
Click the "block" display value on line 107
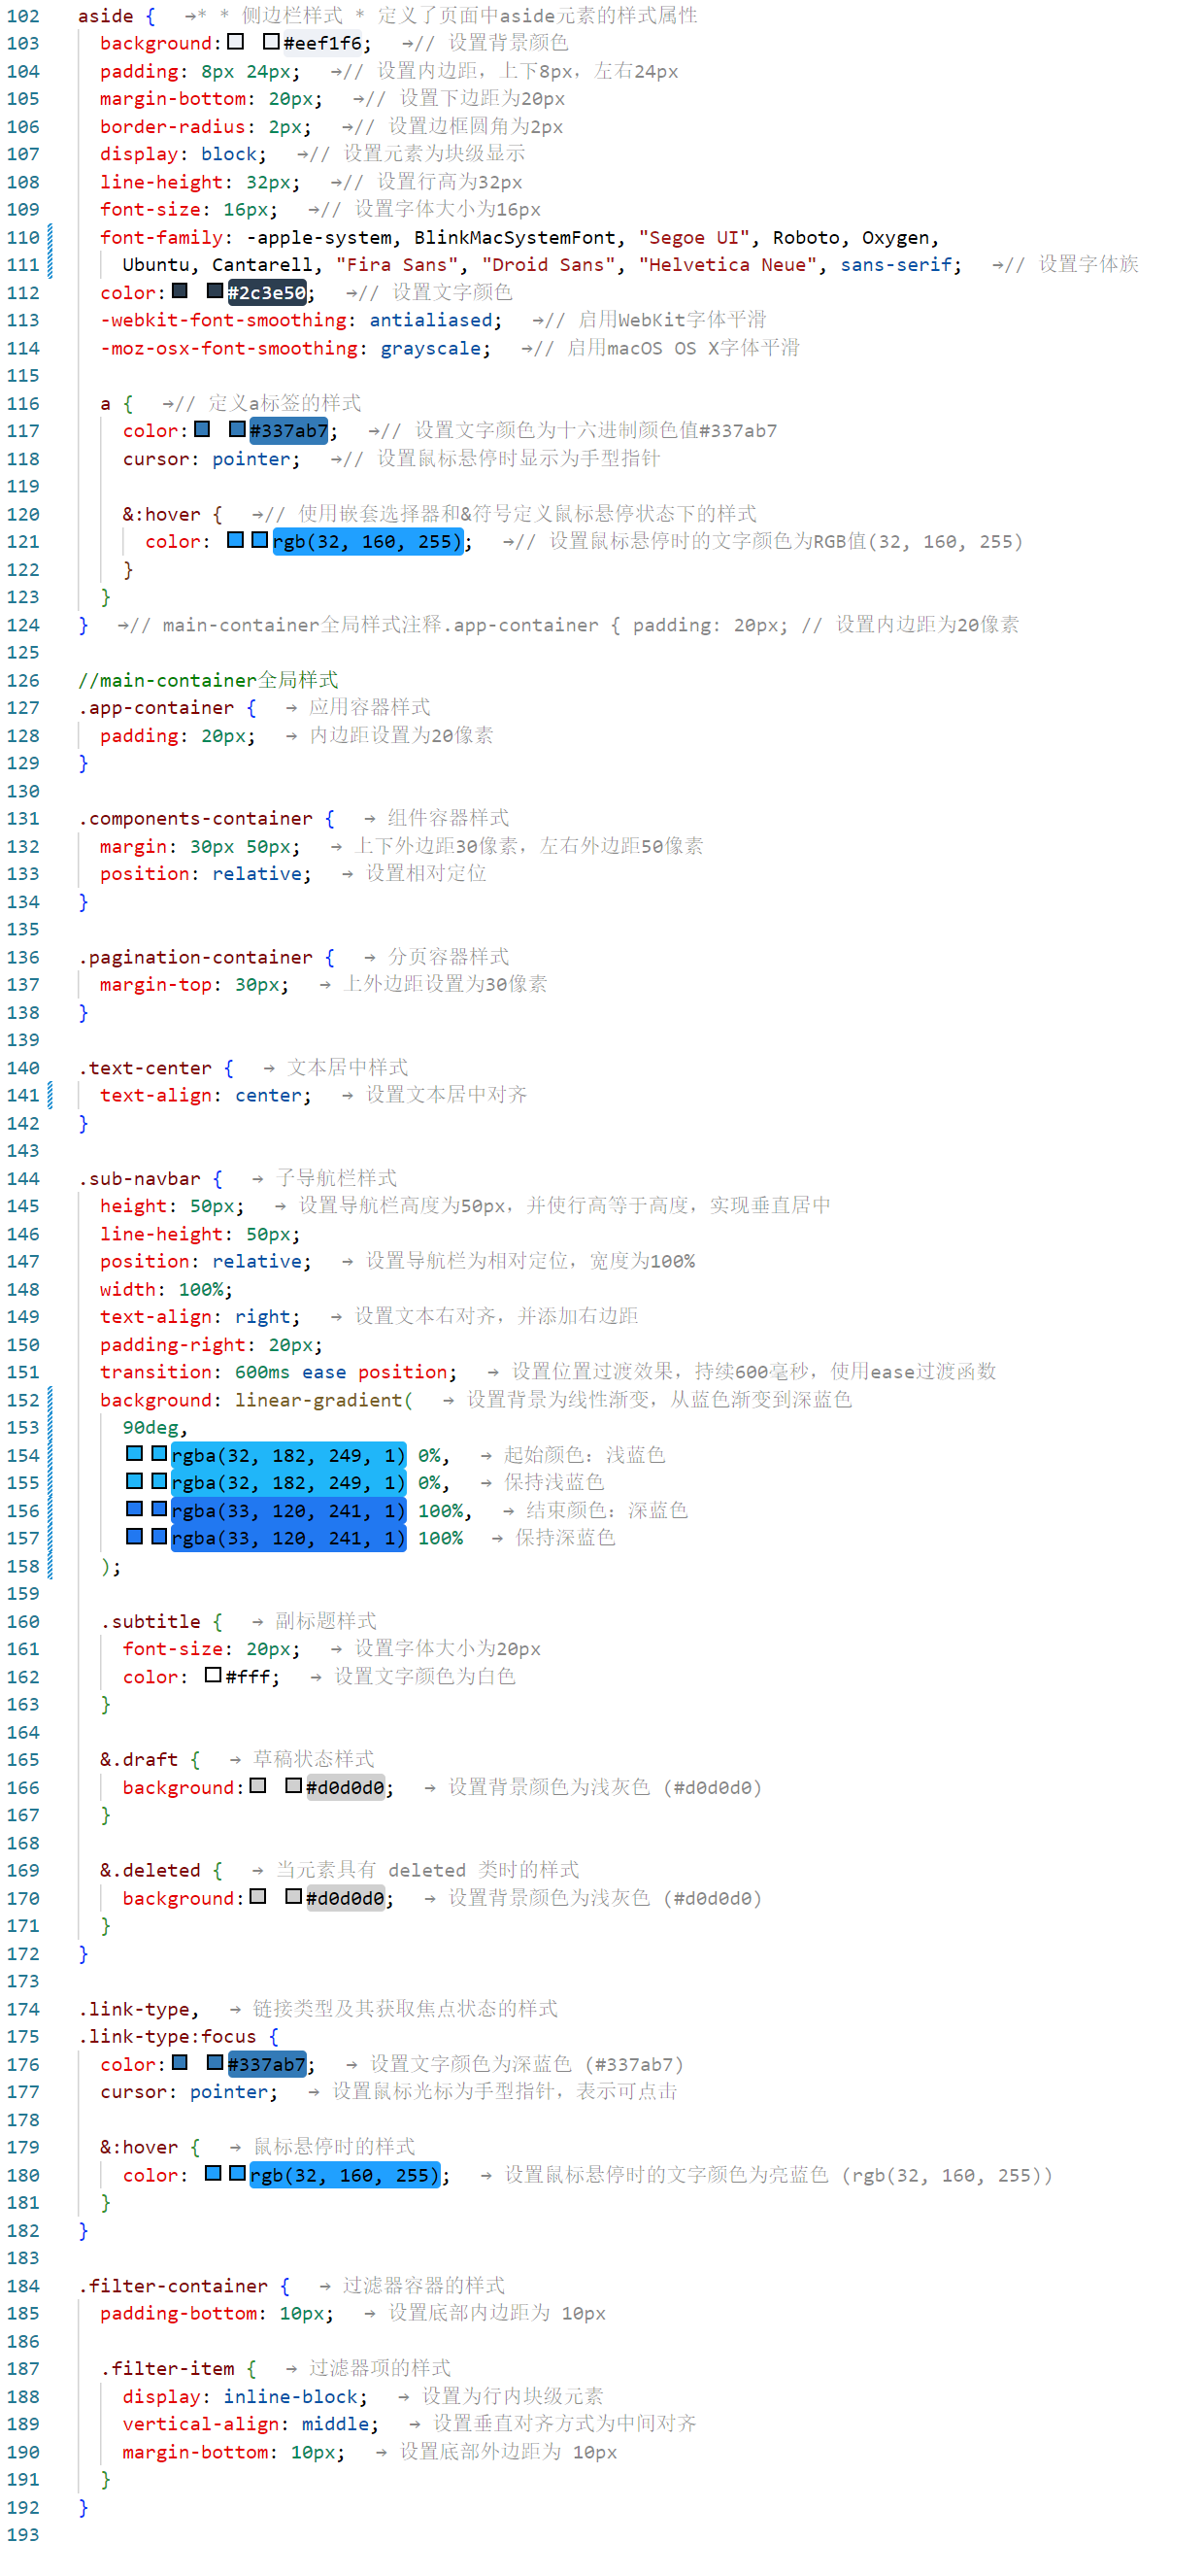point(228,154)
